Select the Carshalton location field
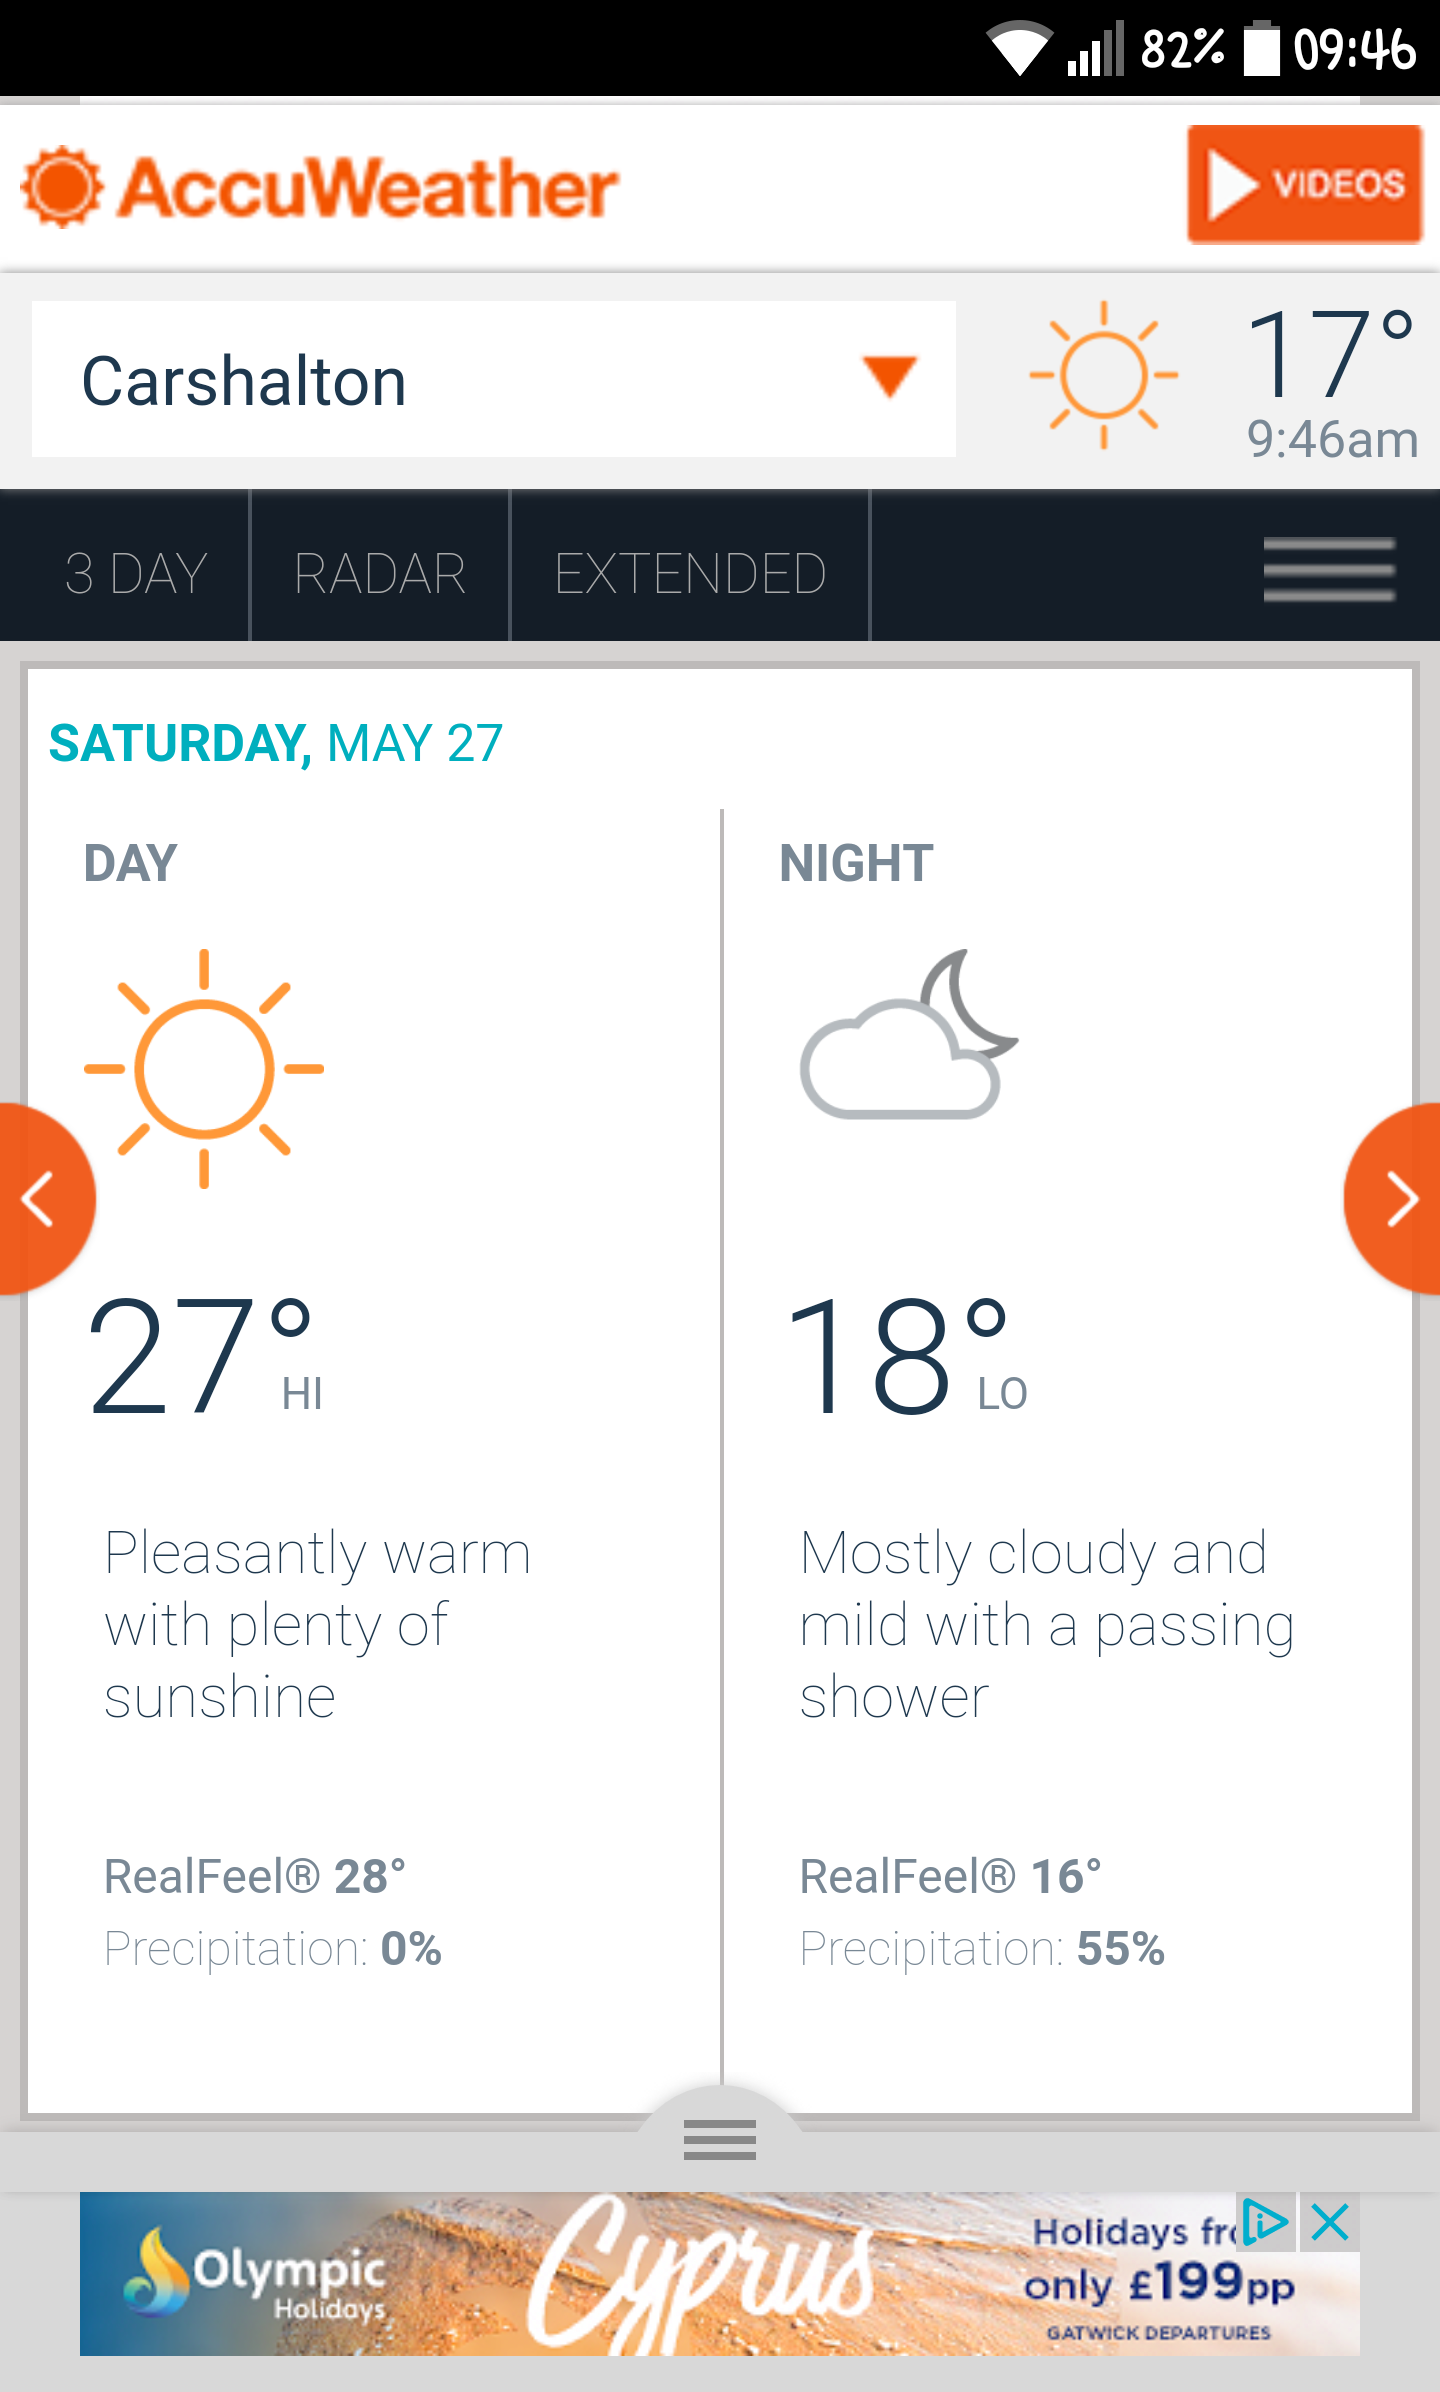 pos(494,379)
